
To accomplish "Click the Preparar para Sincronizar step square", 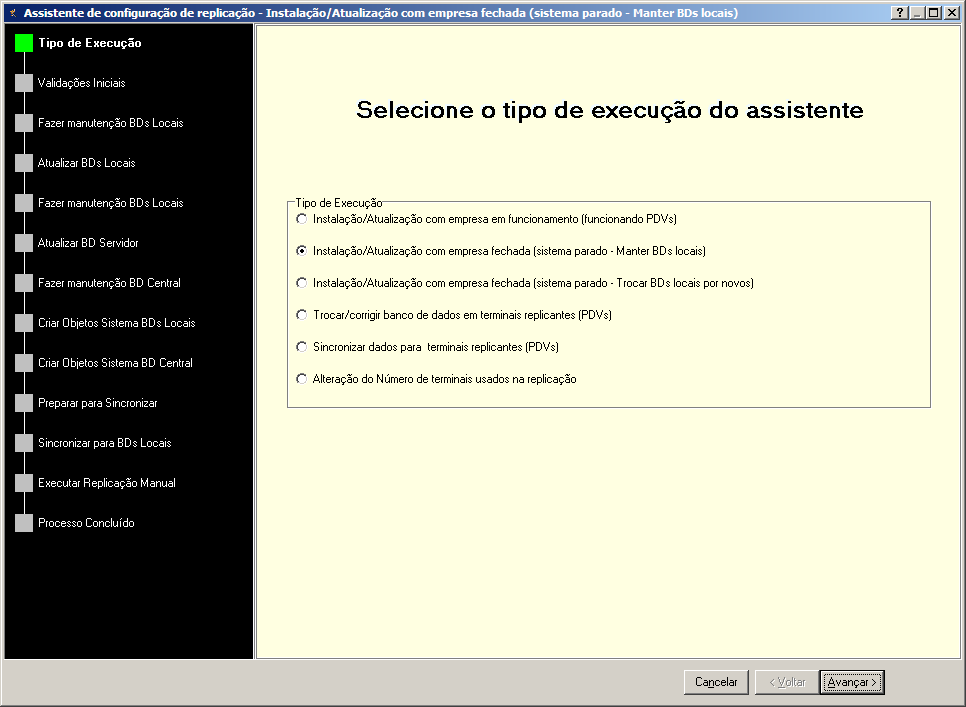I will (x=24, y=403).
